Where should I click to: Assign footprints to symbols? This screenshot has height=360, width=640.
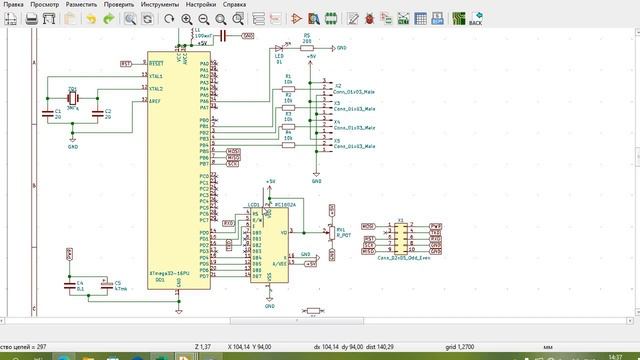point(386,19)
